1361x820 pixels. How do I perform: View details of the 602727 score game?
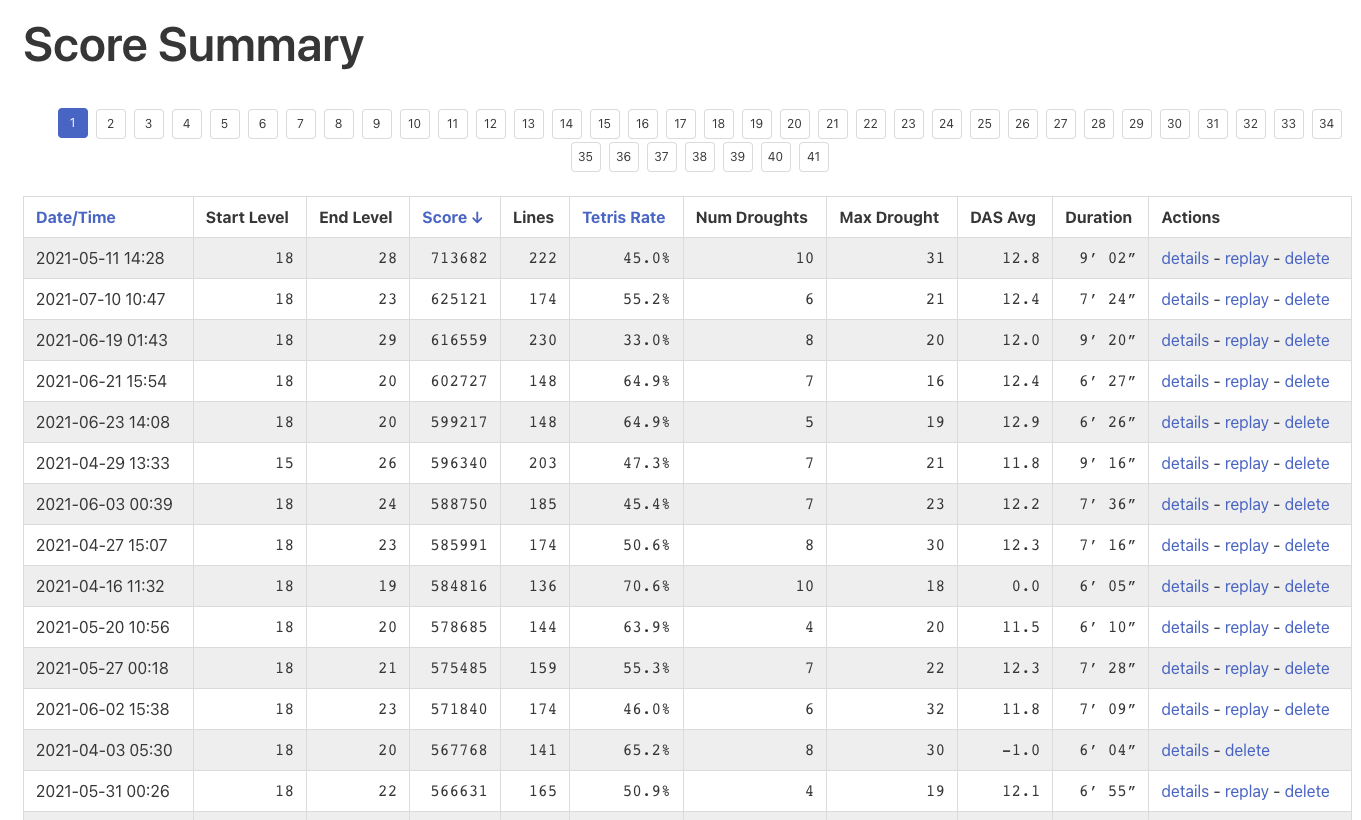(1185, 381)
